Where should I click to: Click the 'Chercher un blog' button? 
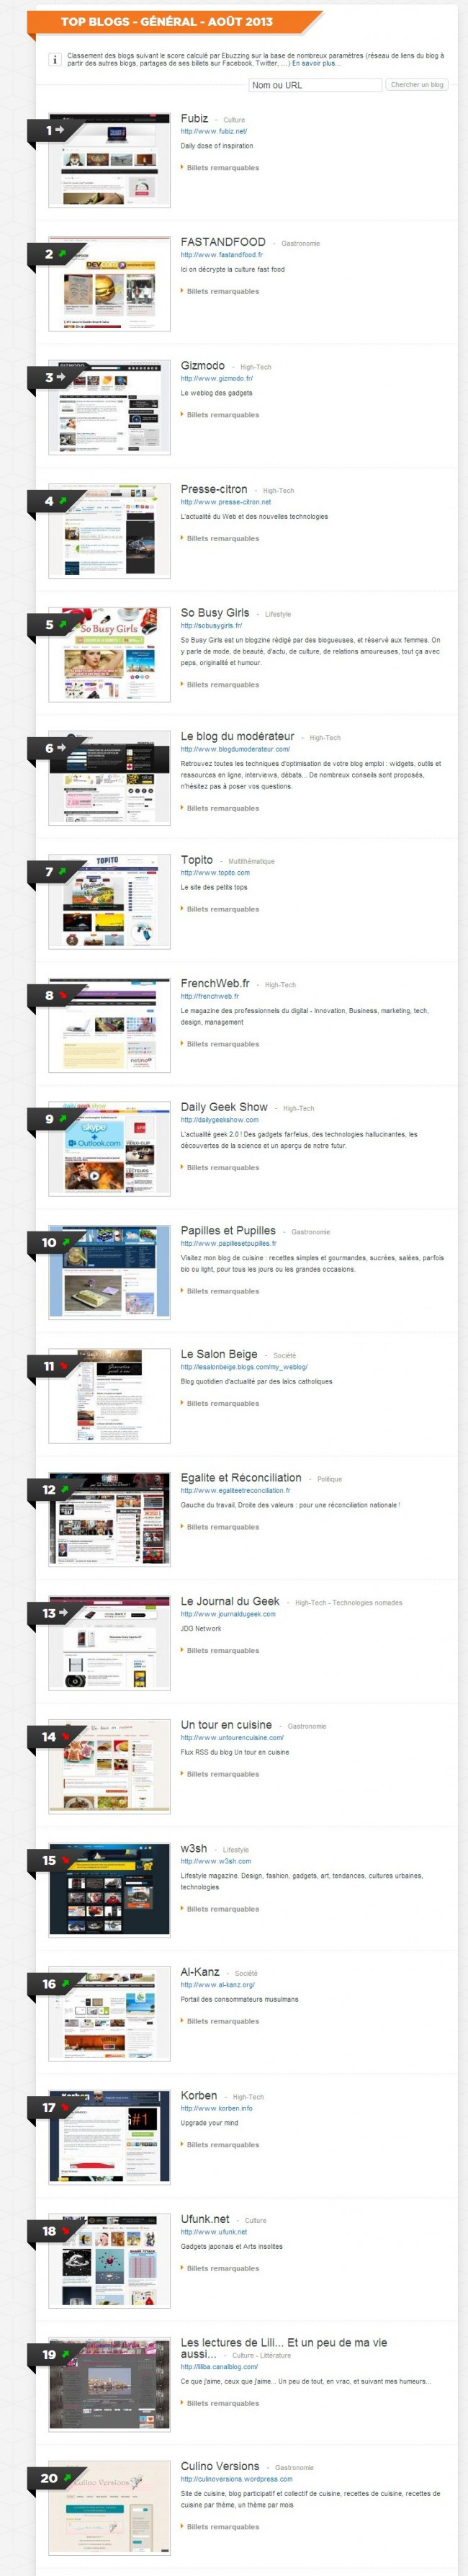click(417, 85)
